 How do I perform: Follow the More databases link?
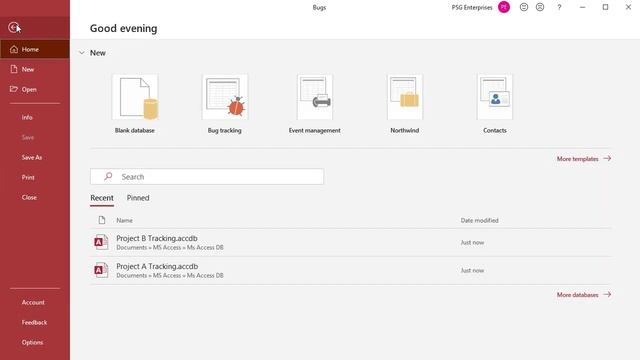tap(584, 295)
